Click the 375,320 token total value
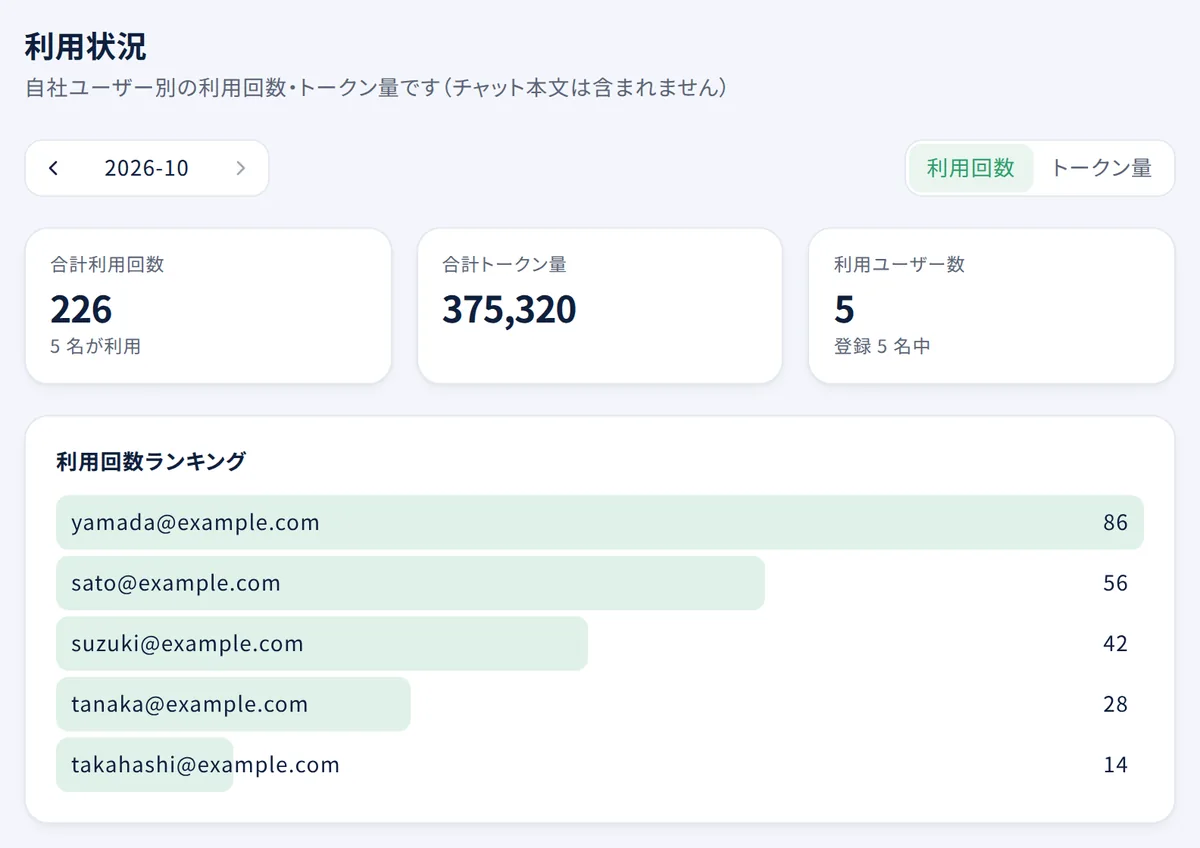Image resolution: width=1200 pixels, height=848 pixels. coord(509,310)
